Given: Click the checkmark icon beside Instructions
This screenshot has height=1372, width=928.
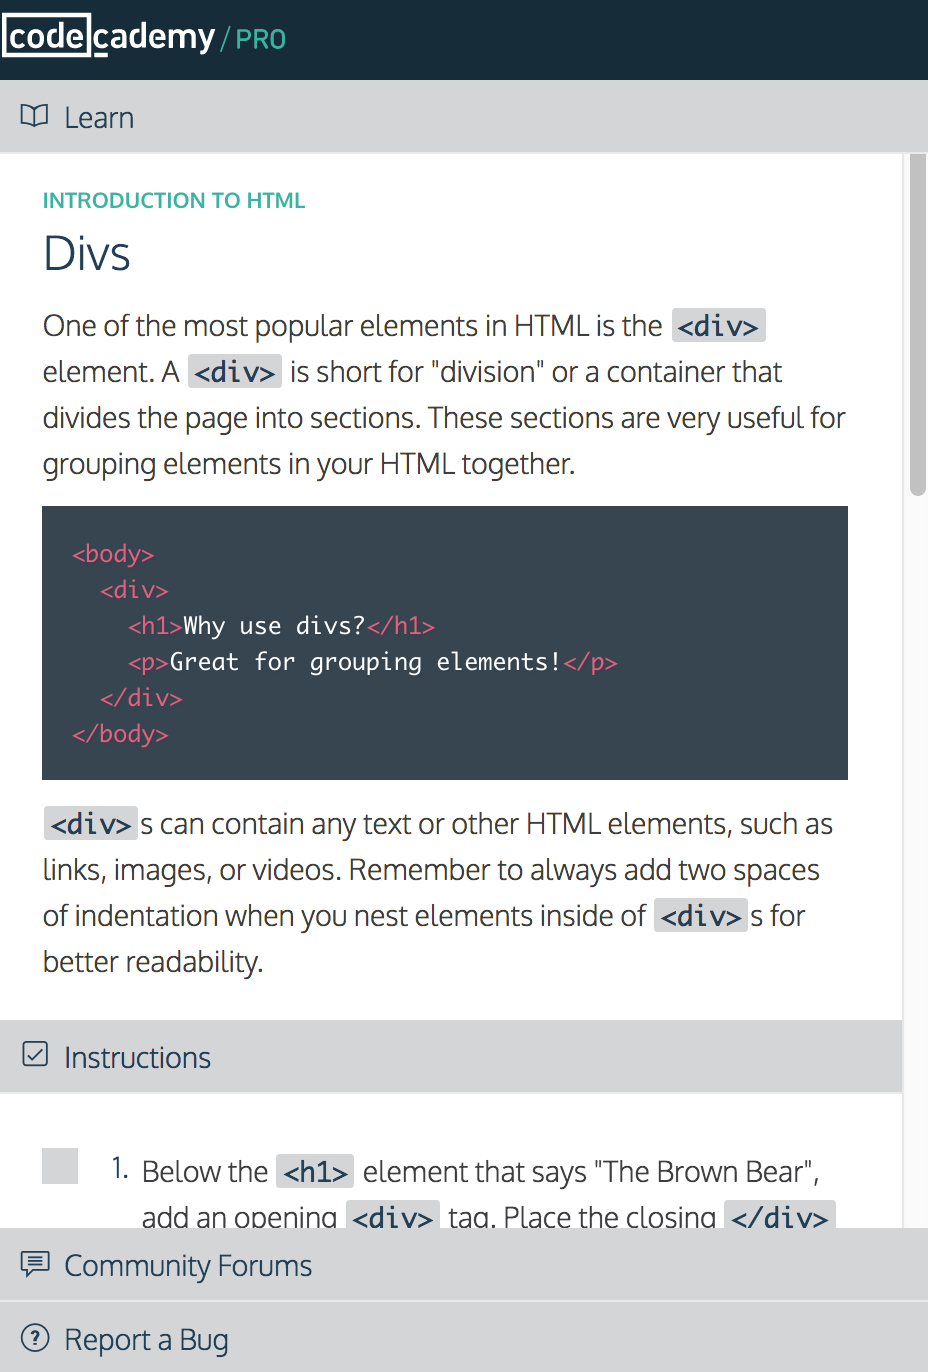Looking at the screenshot, I should pos(35,1055).
